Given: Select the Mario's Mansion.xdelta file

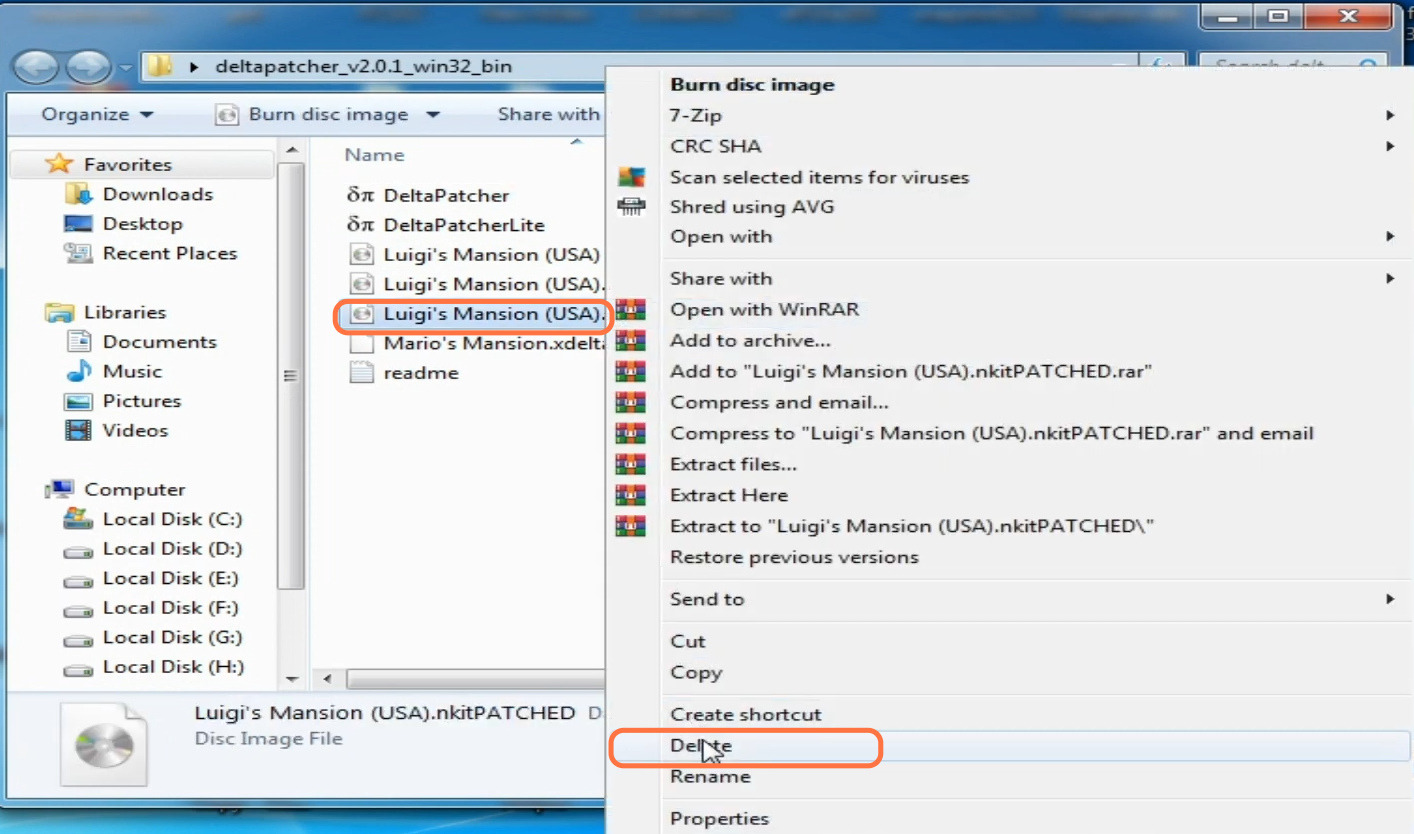Looking at the screenshot, I should tap(494, 343).
